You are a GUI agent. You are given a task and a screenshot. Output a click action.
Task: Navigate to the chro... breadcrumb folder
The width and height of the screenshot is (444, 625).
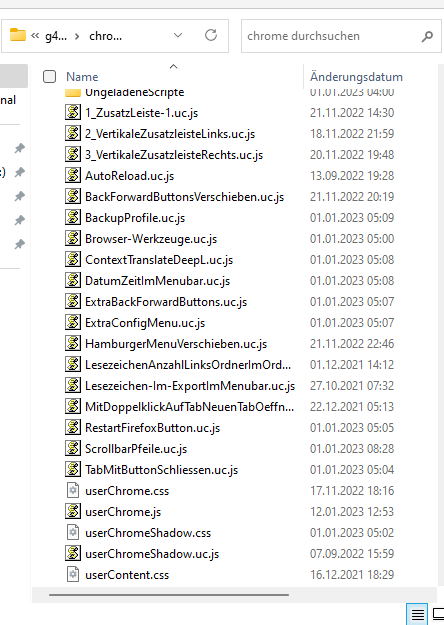tap(106, 36)
